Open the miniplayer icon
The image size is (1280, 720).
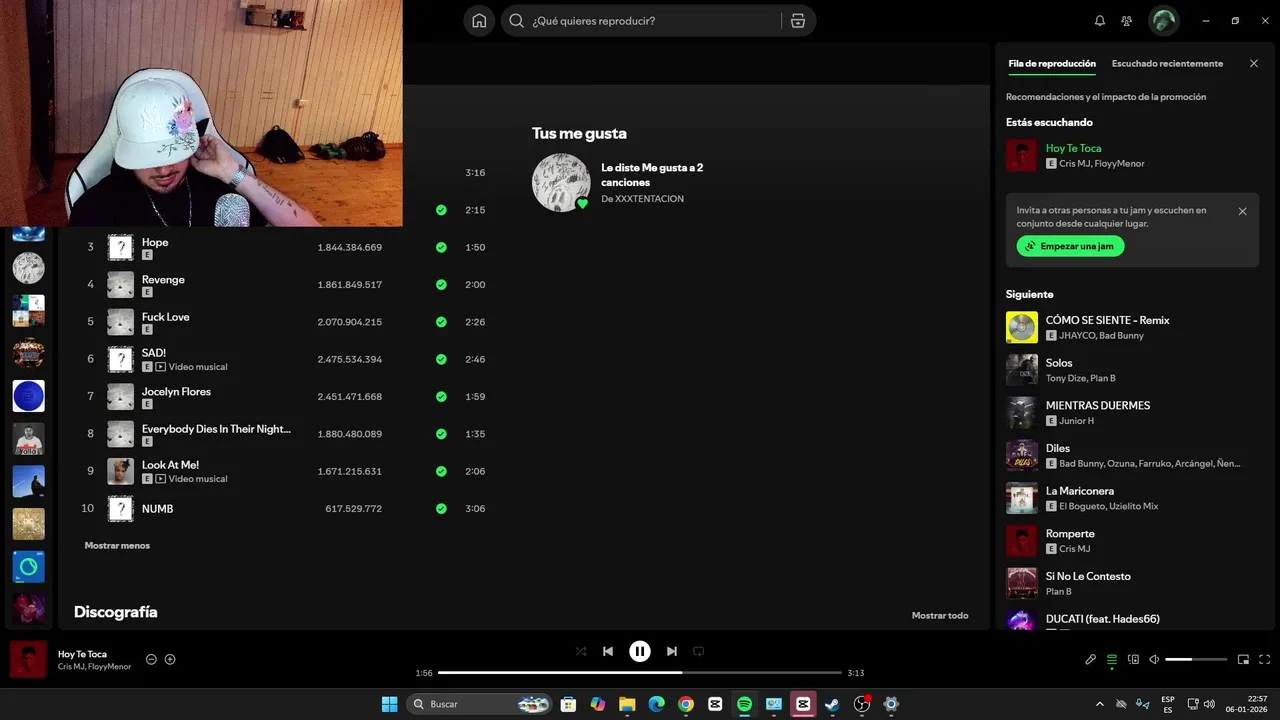point(1243,660)
